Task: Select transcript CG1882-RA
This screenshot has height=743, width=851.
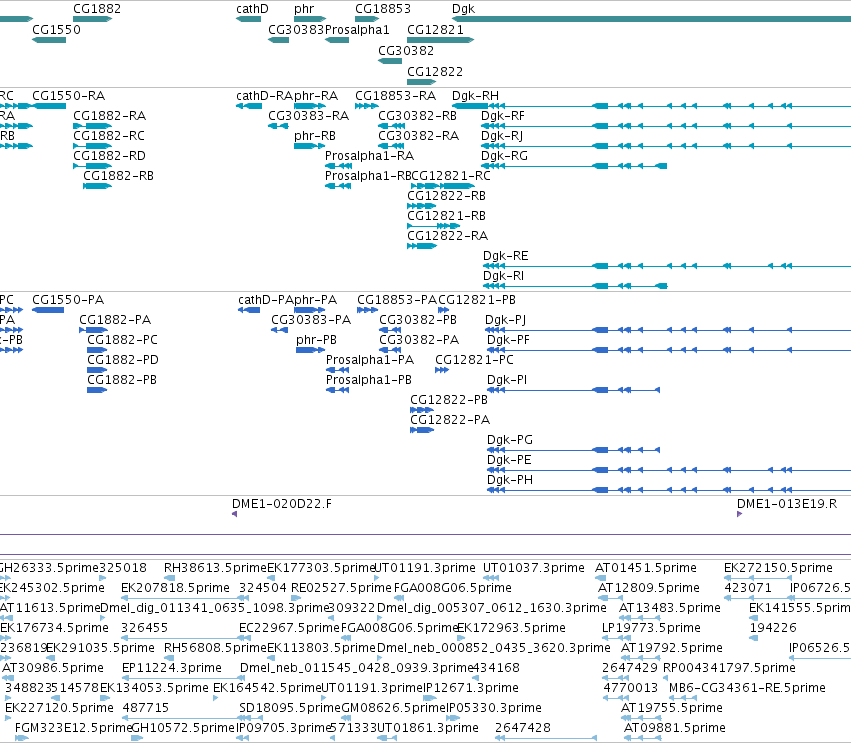Action: pyautogui.click(x=92, y=126)
